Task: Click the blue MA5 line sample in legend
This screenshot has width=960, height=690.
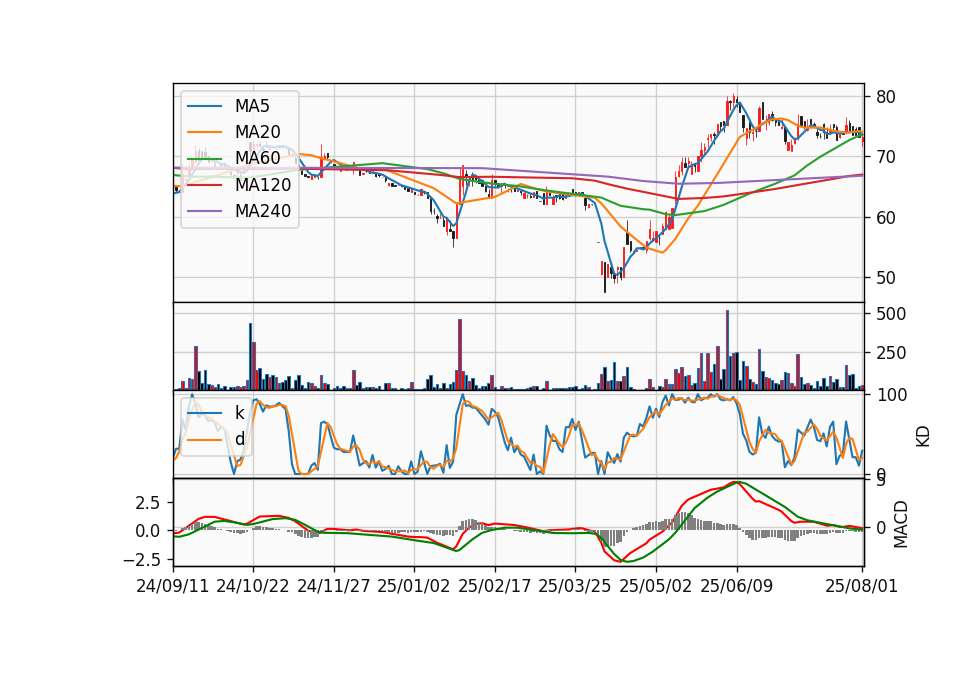Action: [x=204, y=106]
